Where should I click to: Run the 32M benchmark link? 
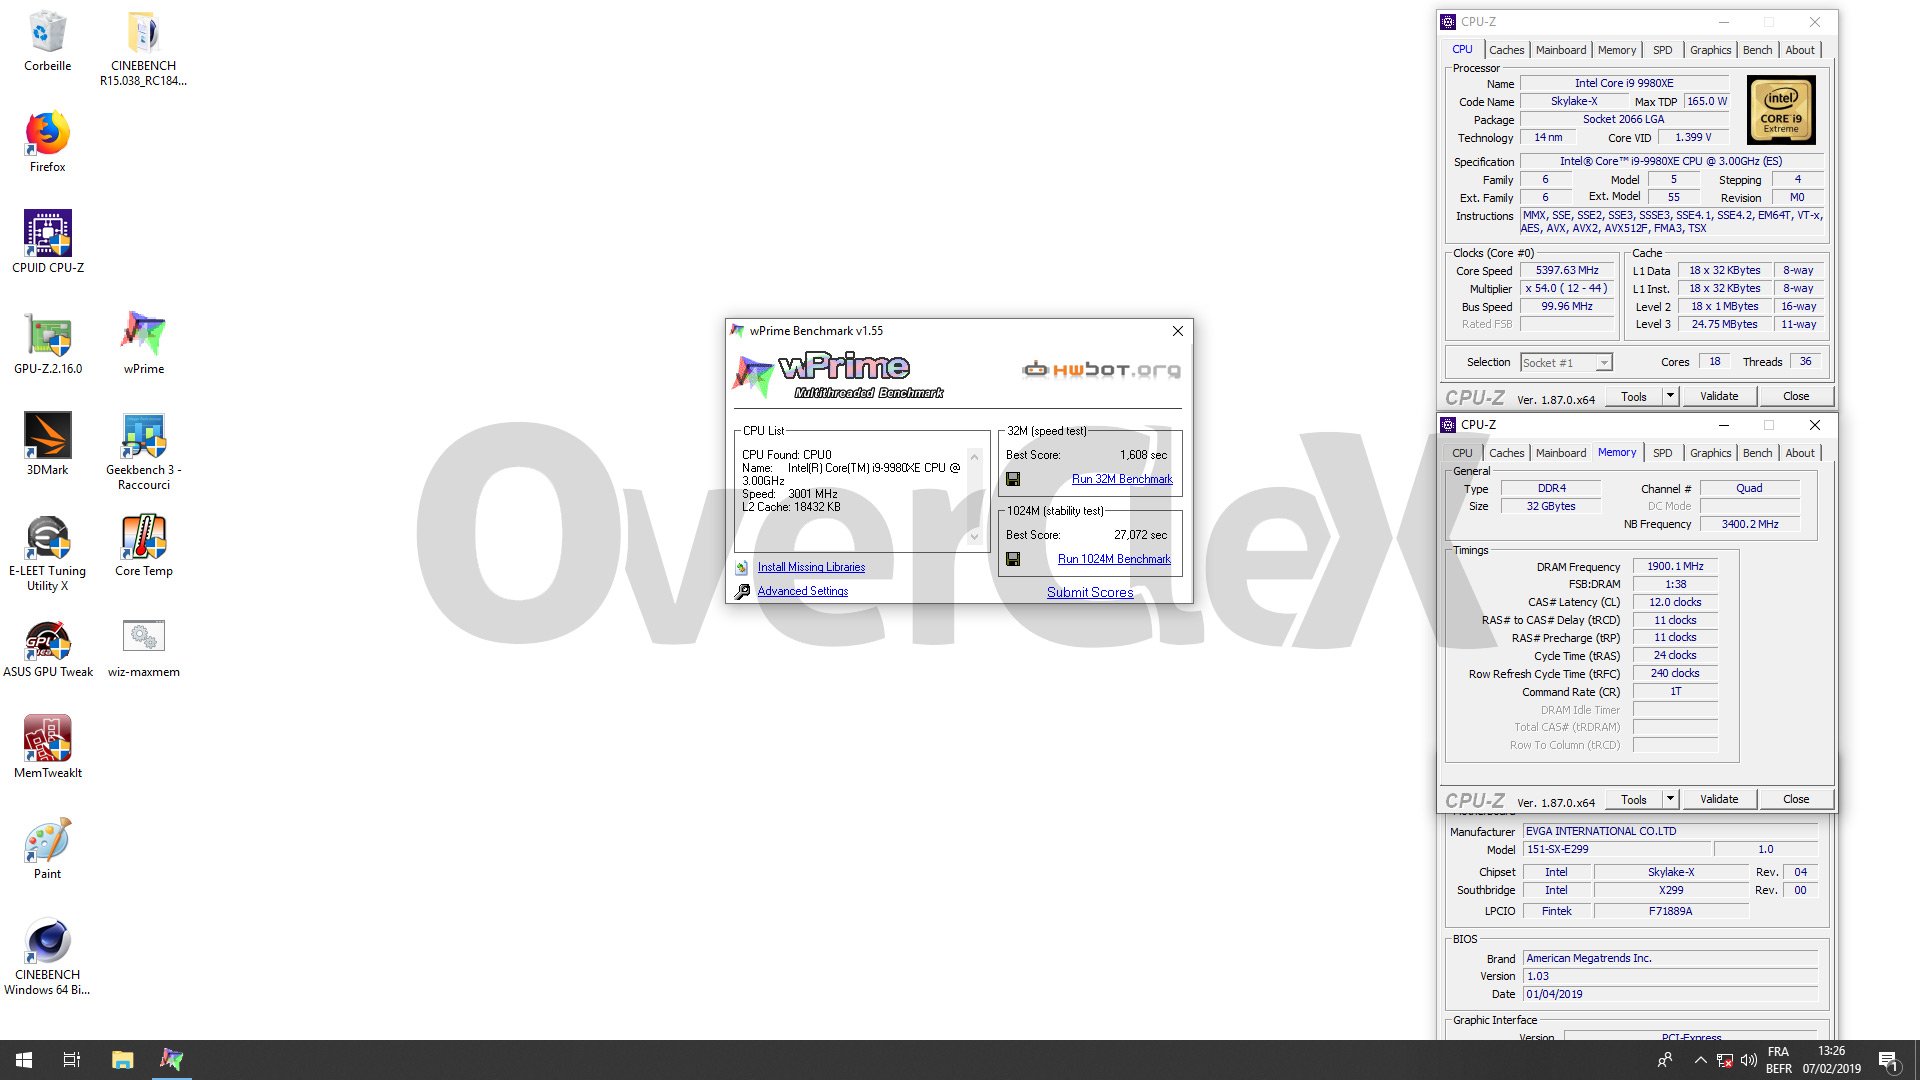pyautogui.click(x=1122, y=479)
